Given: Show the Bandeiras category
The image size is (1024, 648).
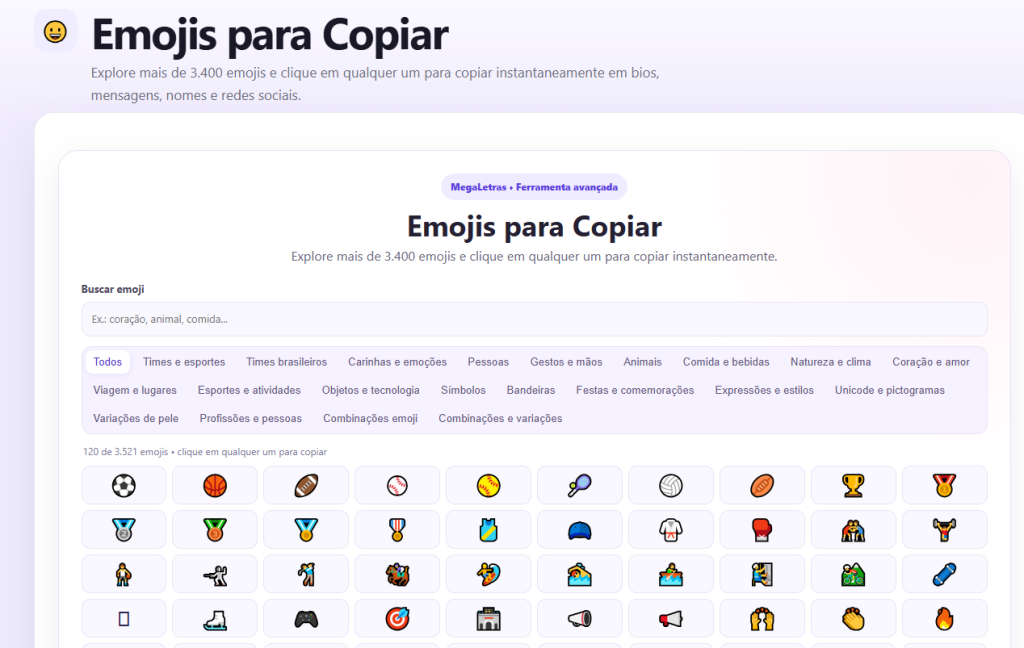Looking at the screenshot, I should click(531, 390).
